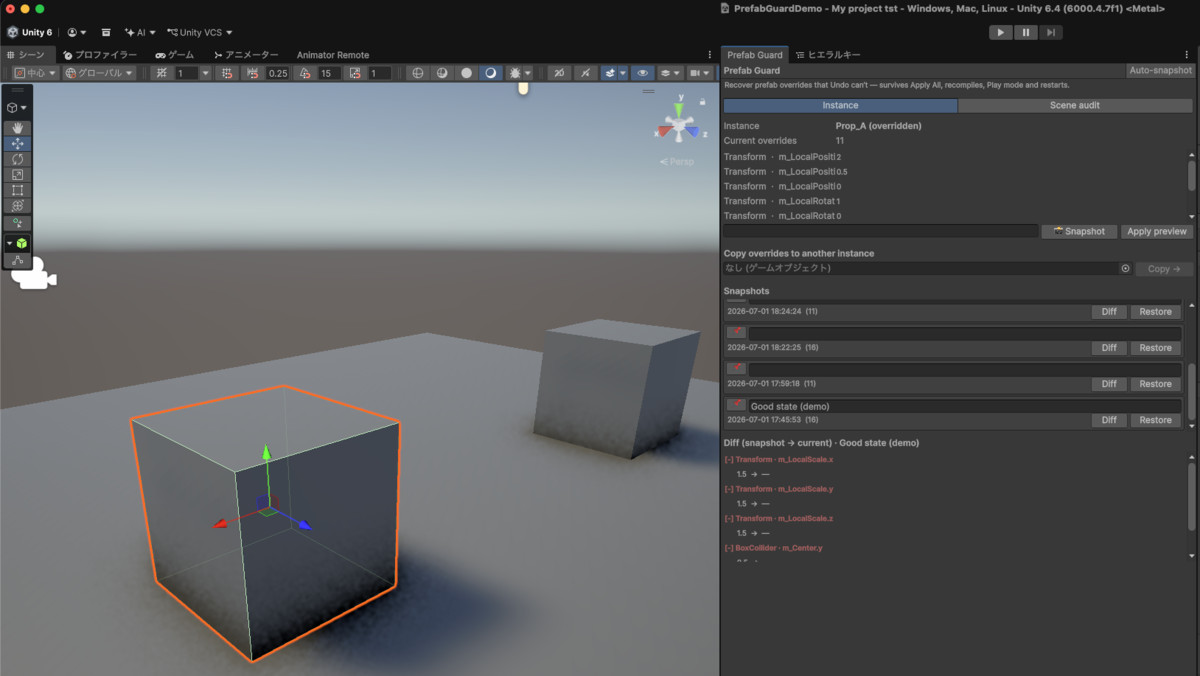Toggle scene lighting
This screenshot has width=1200, height=676.
[586, 73]
